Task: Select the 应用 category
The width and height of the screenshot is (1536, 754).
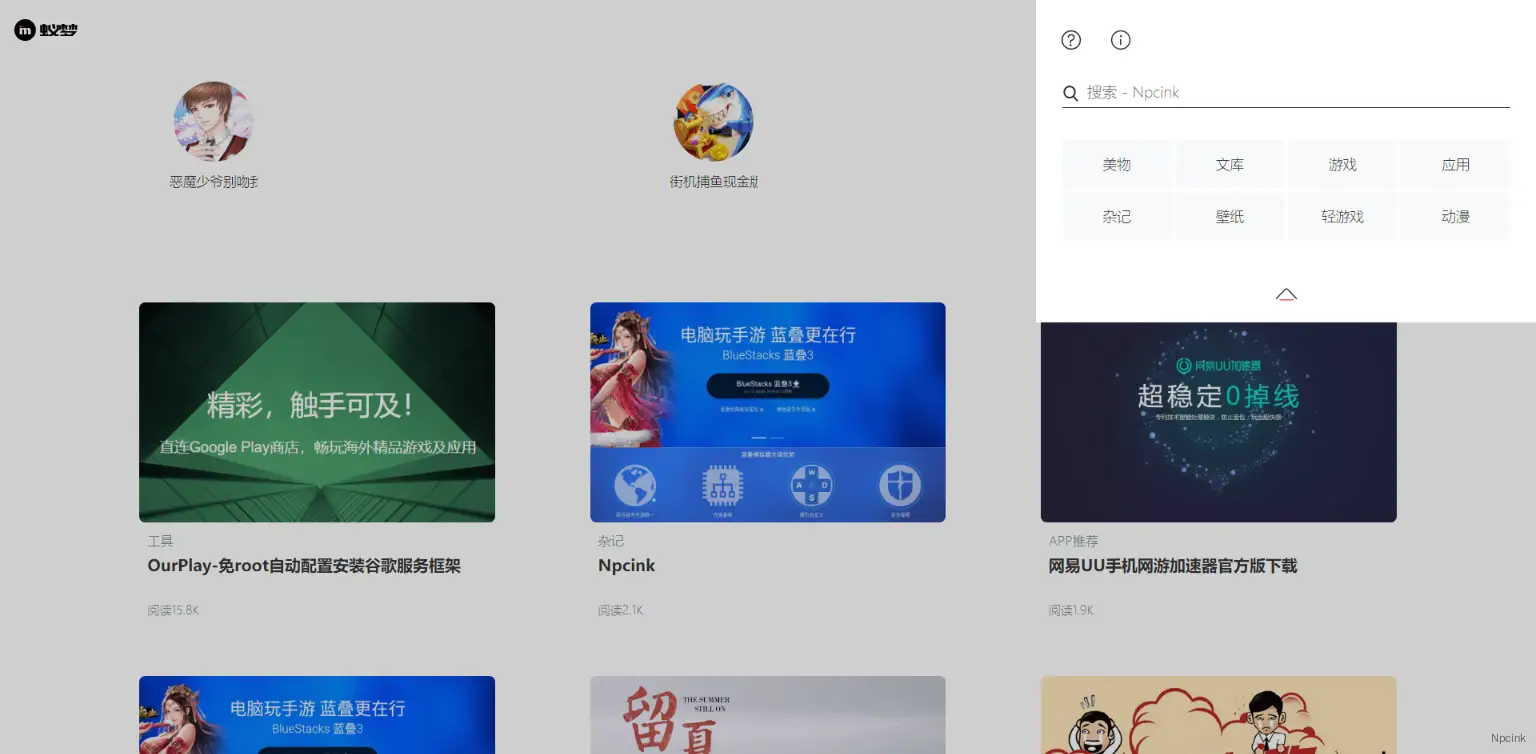Action: (1455, 164)
